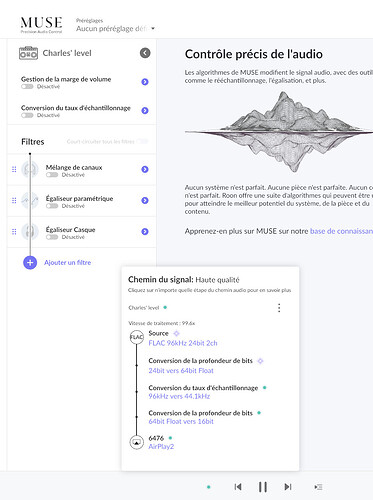Toggle the Mélange de canaux filter on

pyautogui.click(x=52, y=175)
